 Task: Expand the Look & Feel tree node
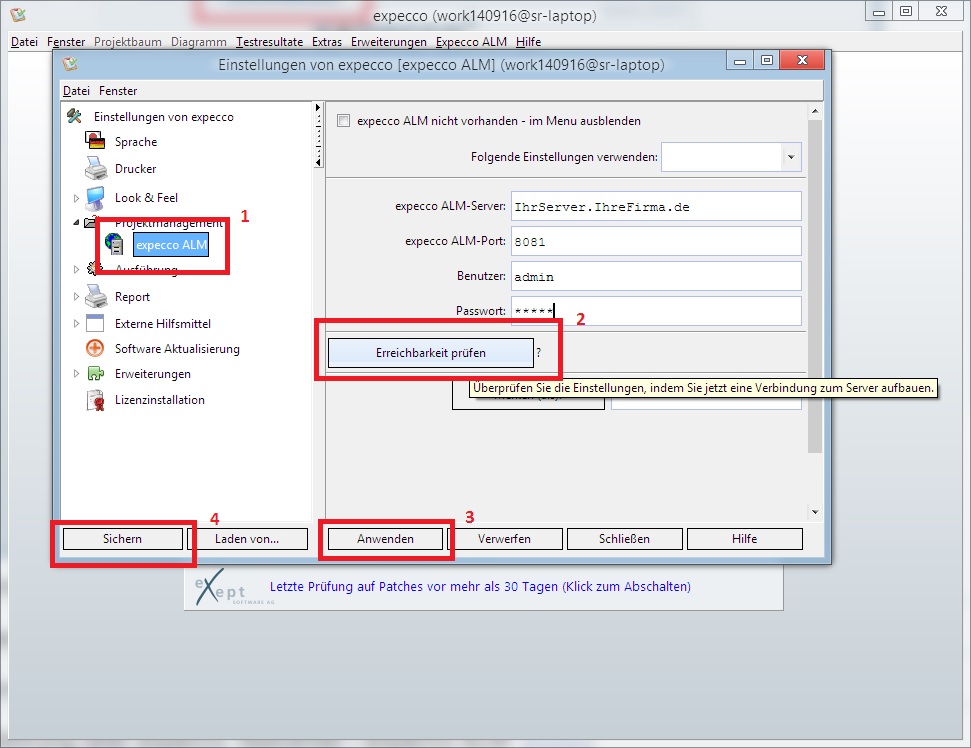tap(76, 198)
